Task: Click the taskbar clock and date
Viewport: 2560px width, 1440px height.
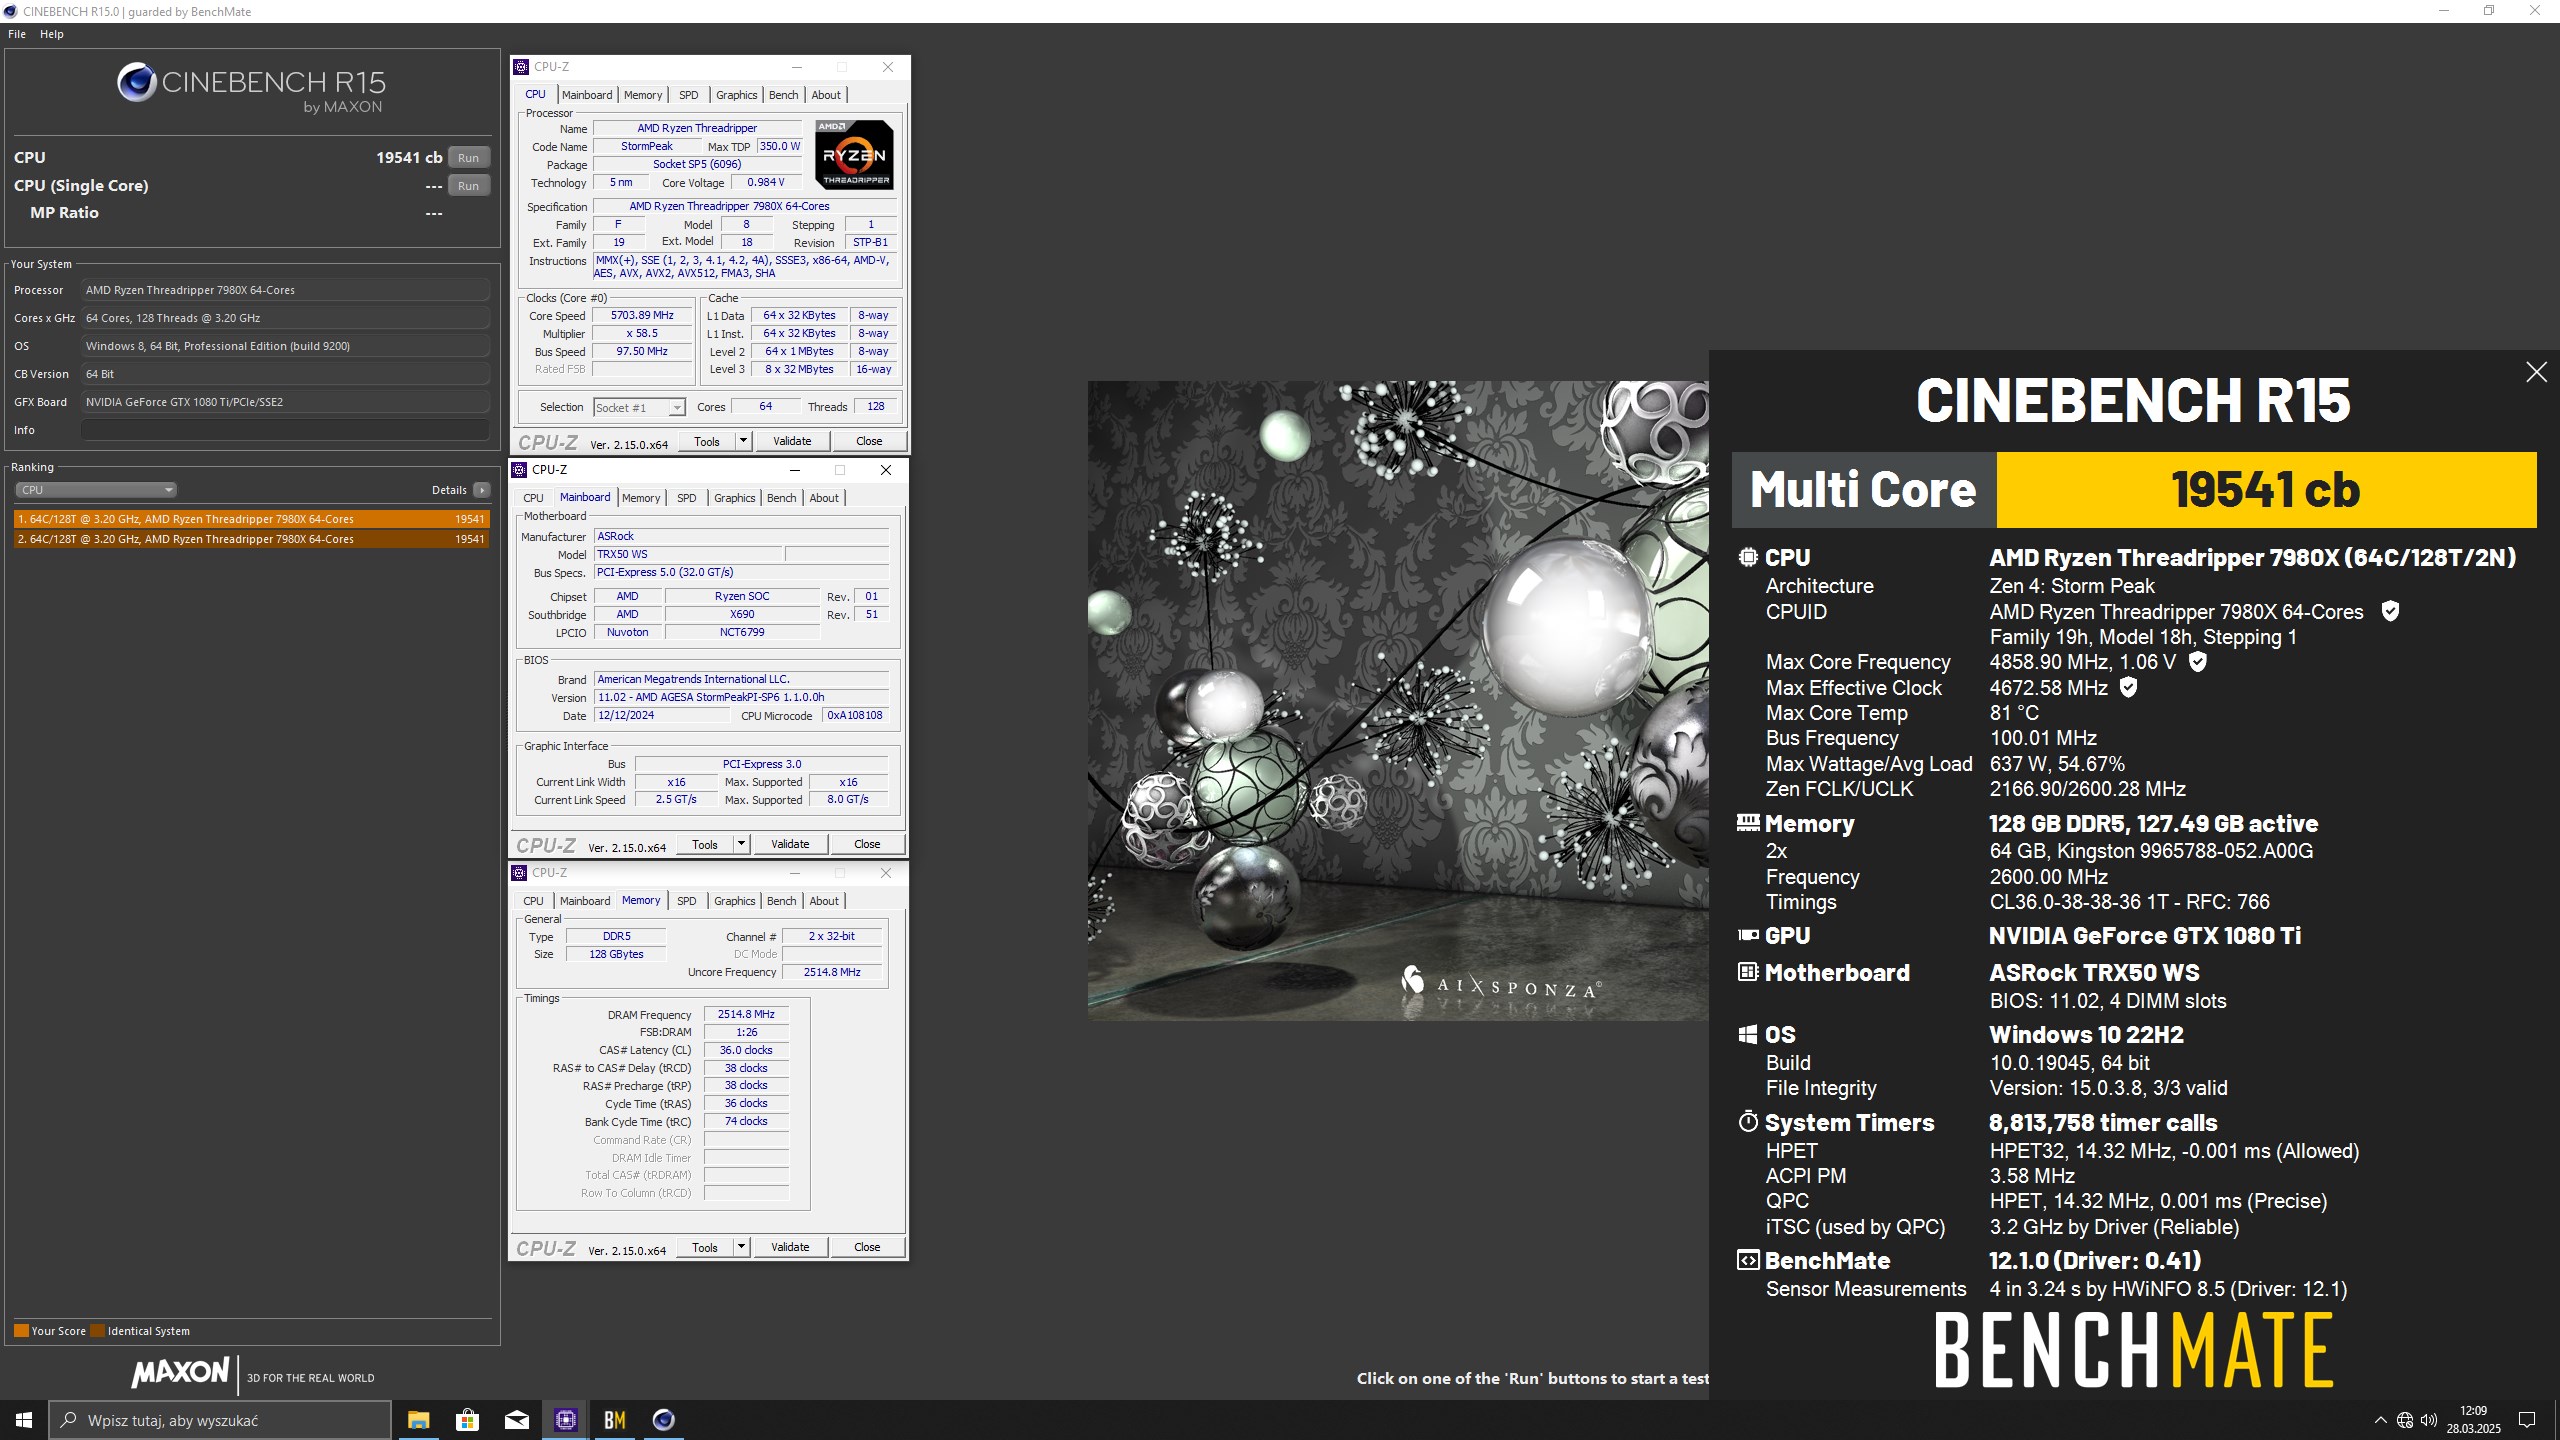Action: 2473,1420
